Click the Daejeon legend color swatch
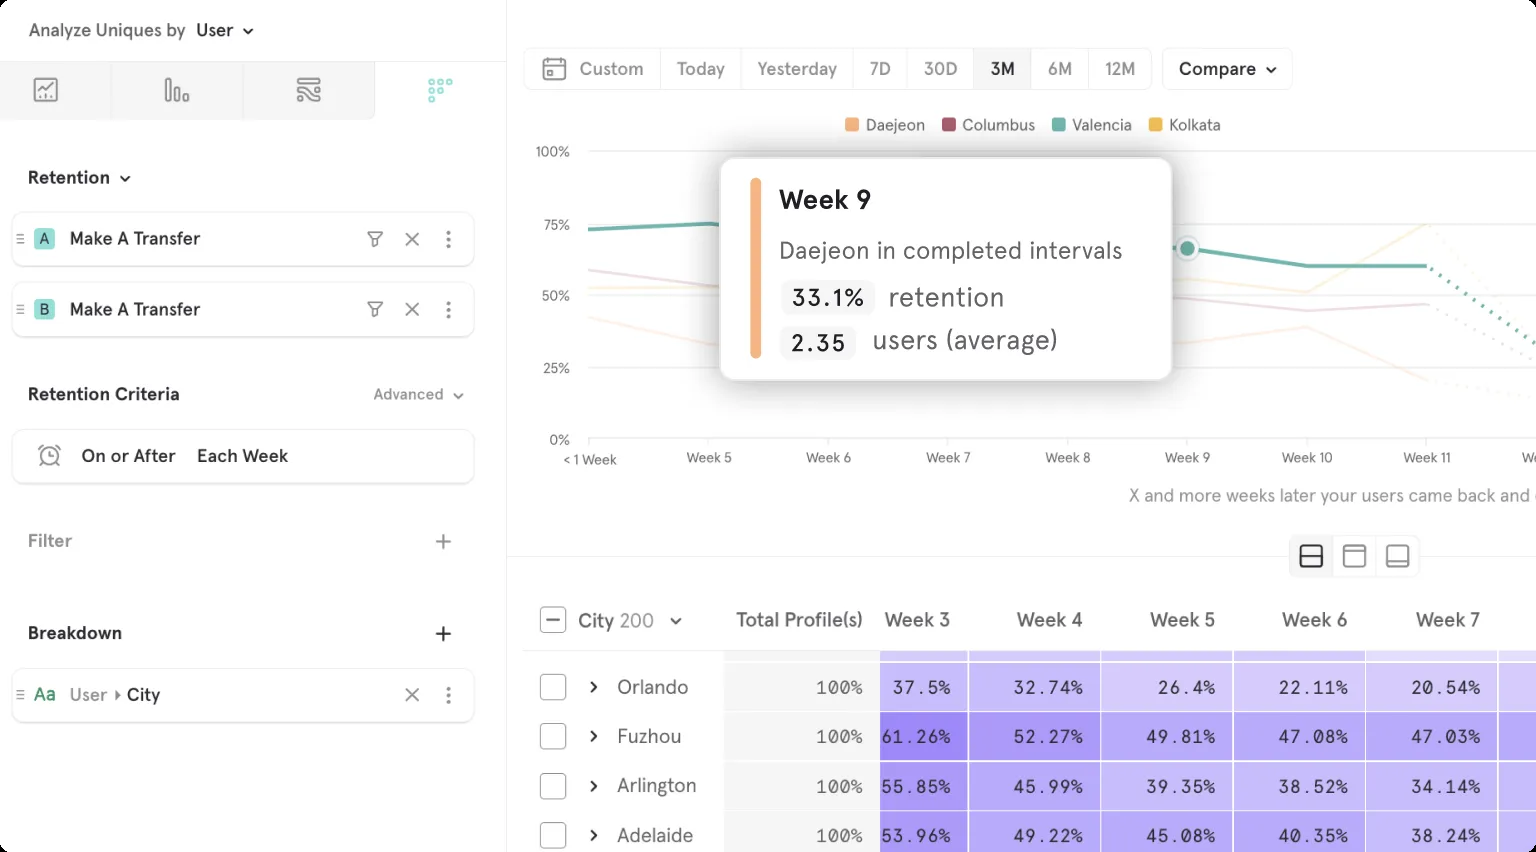The width and height of the screenshot is (1536, 852). (x=852, y=125)
